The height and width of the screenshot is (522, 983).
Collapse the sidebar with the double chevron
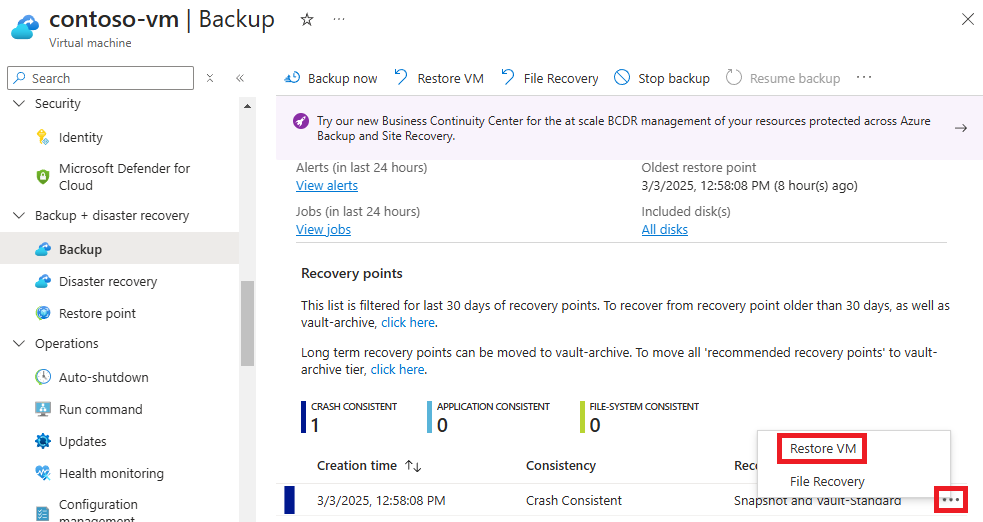(239, 78)
